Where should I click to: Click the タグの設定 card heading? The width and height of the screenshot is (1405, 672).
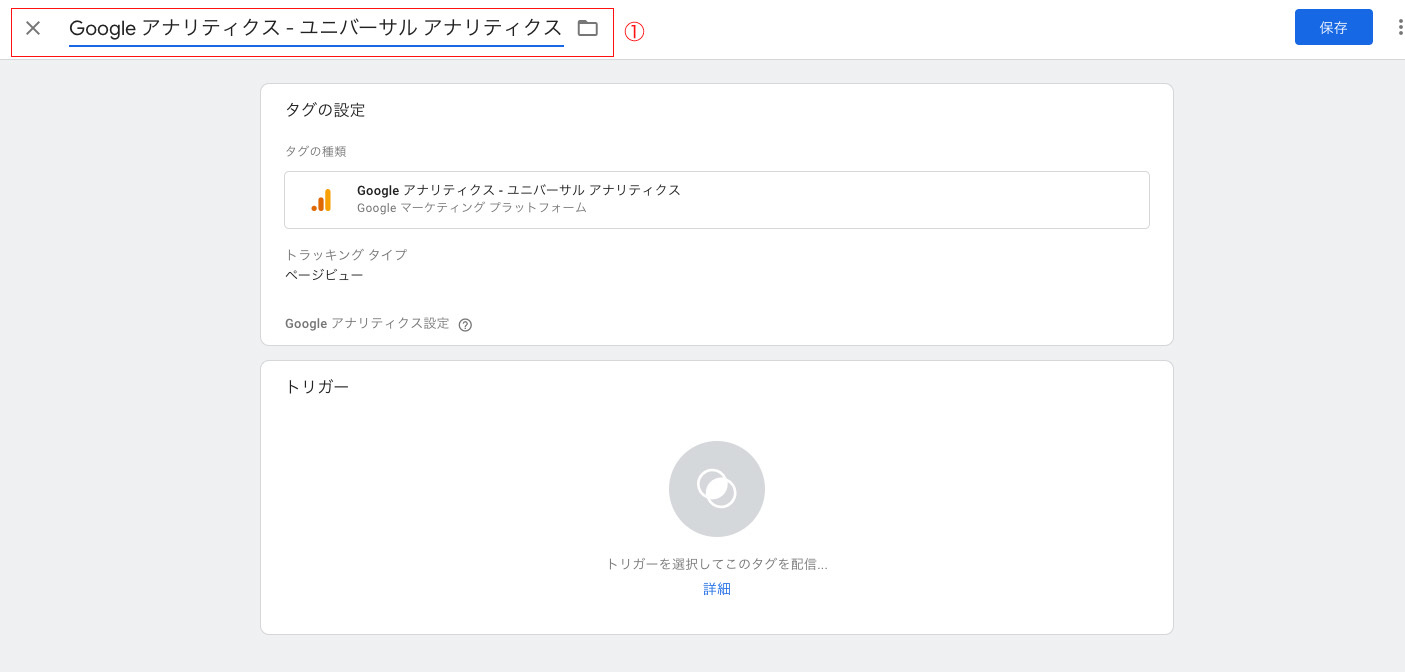[325, 110]
